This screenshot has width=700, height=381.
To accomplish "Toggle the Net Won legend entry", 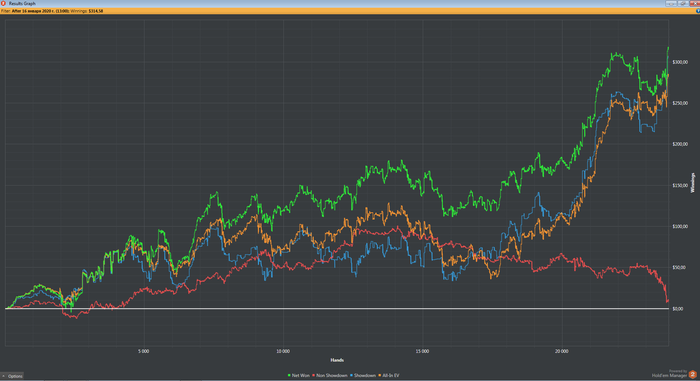I will pyautogui.click(x=299, y=376).
